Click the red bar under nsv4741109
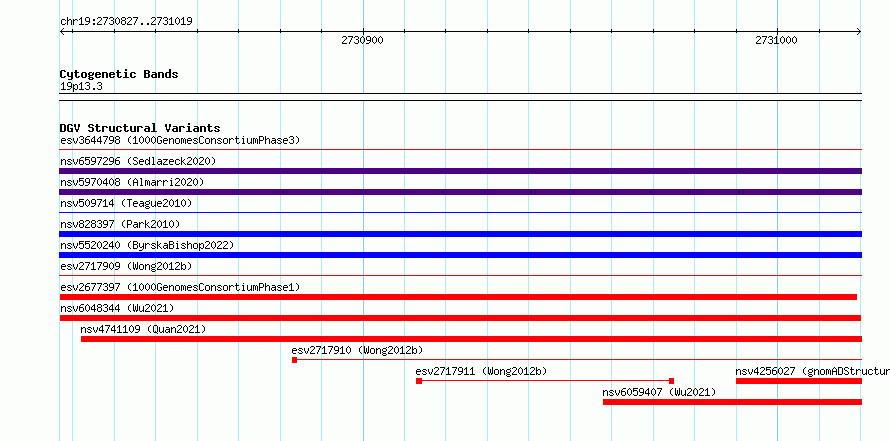Image resolution: width=890 pixels, height=441 pixels. pyautogui.click(x=471, y=339)
